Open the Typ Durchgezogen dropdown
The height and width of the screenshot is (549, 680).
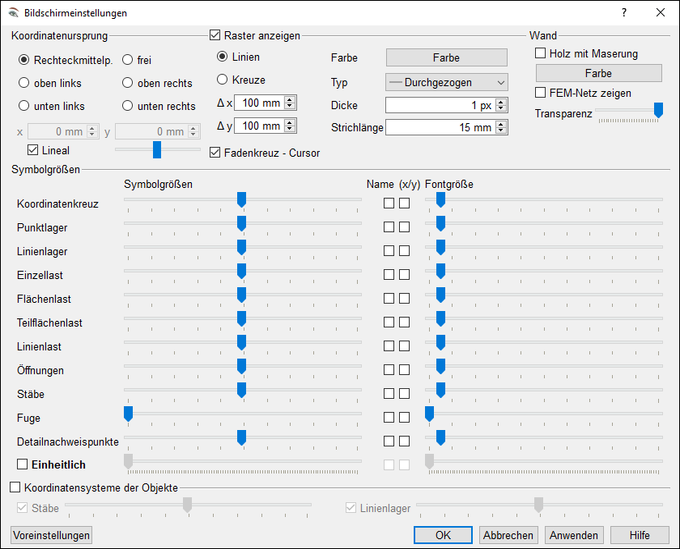446,82
